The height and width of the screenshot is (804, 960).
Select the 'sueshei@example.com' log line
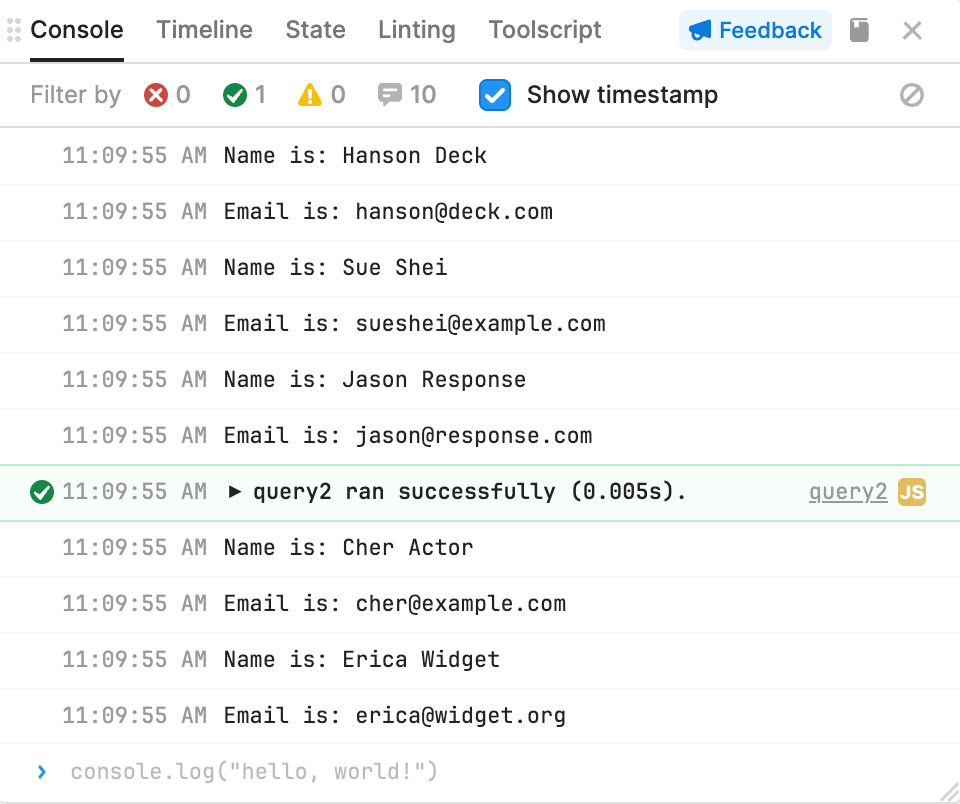pos(480,324)
